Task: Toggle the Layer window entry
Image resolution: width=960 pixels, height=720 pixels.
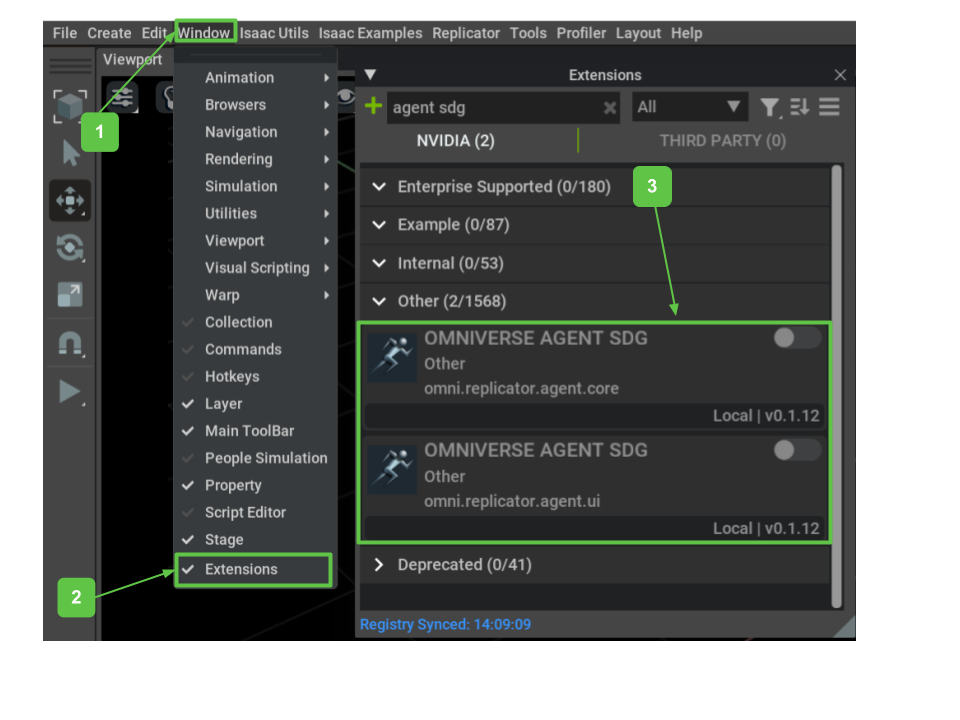Action: 256,403
